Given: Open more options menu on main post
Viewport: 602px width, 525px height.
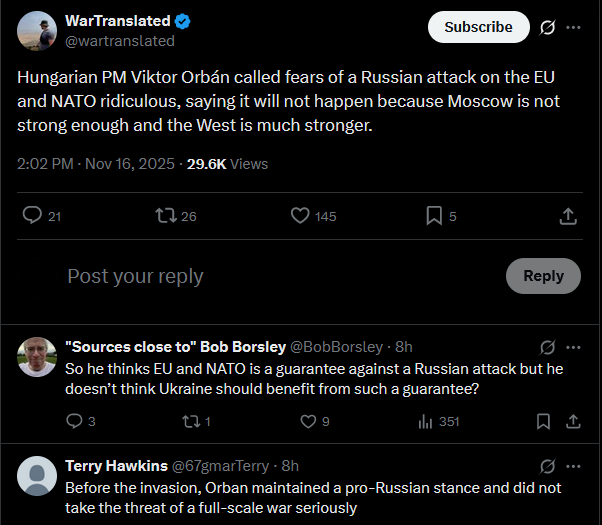Looking at the screenshot, I should point(573,27).
